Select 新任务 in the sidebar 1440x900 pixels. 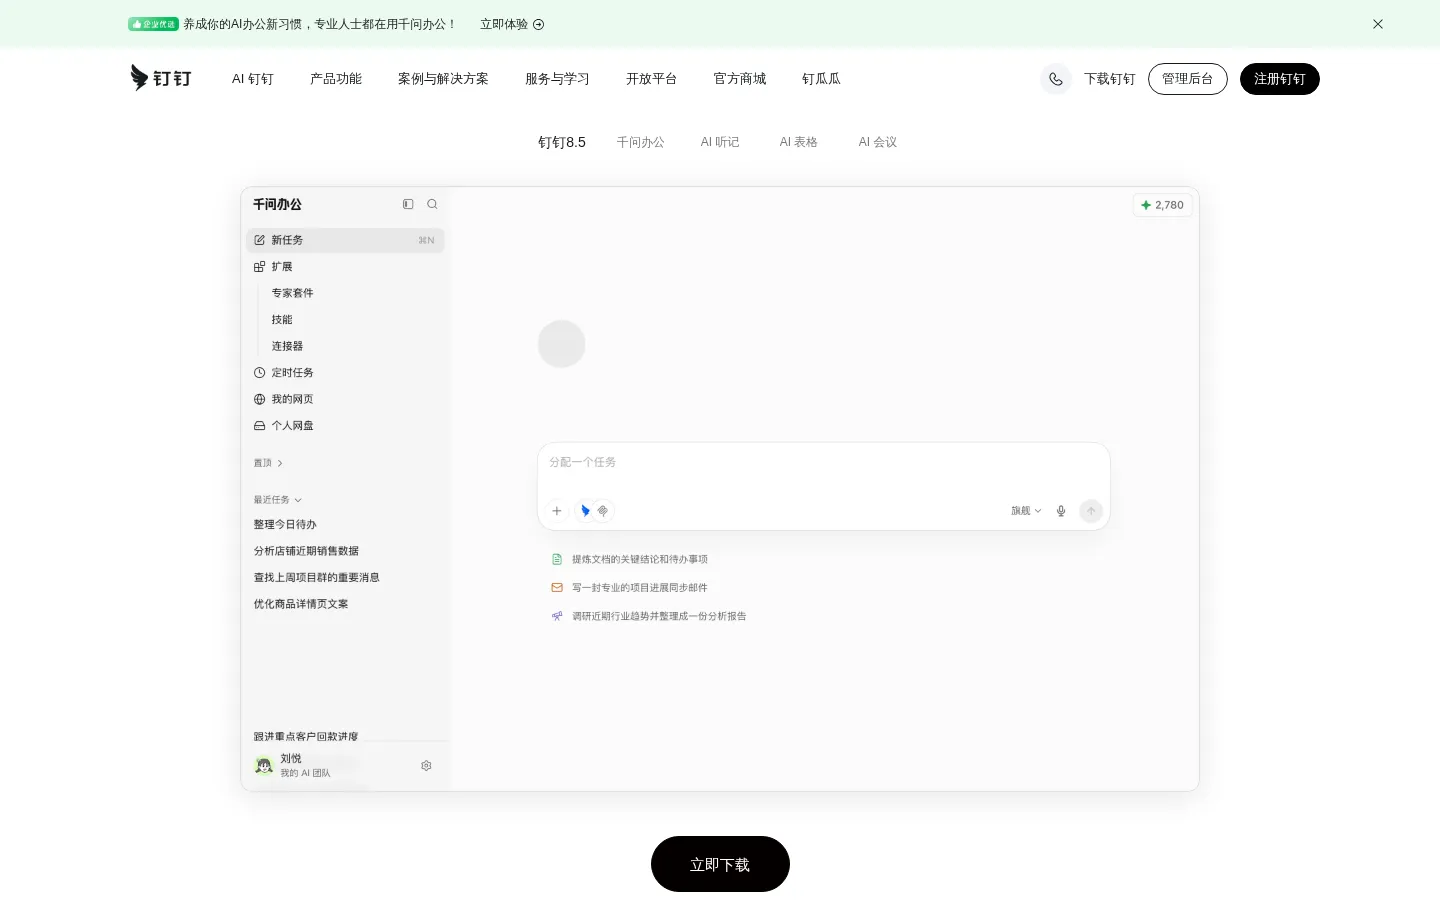coord(345,240)
